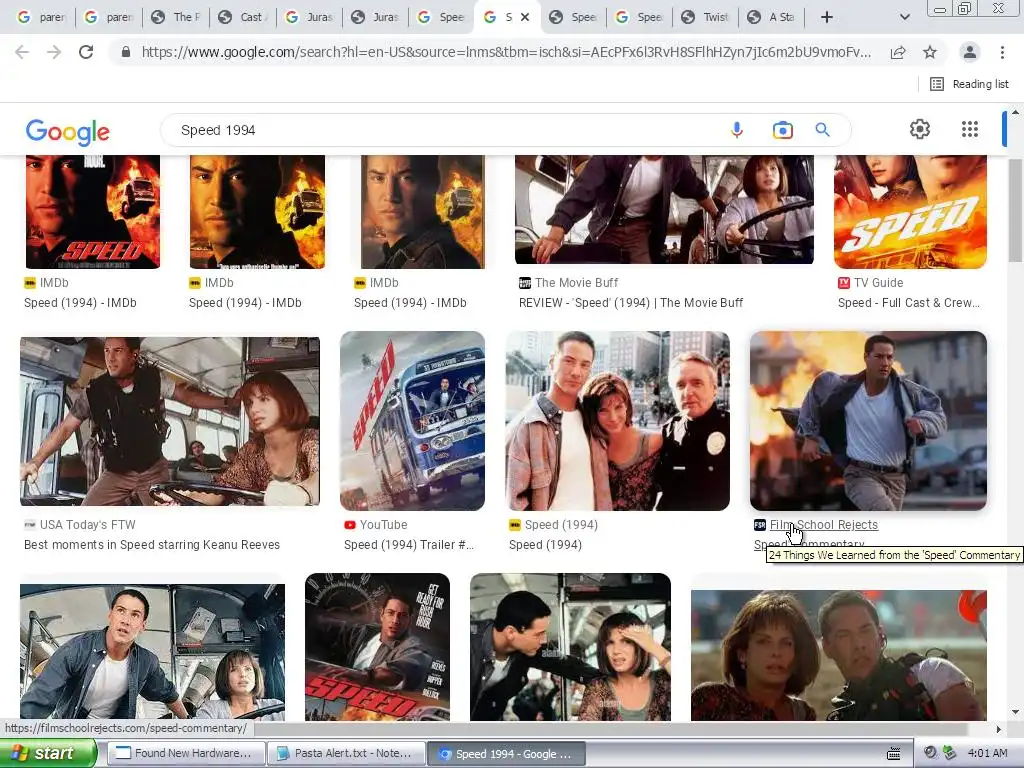
Task: Click the Film School Rejects source link
Action: pos(824,525)
